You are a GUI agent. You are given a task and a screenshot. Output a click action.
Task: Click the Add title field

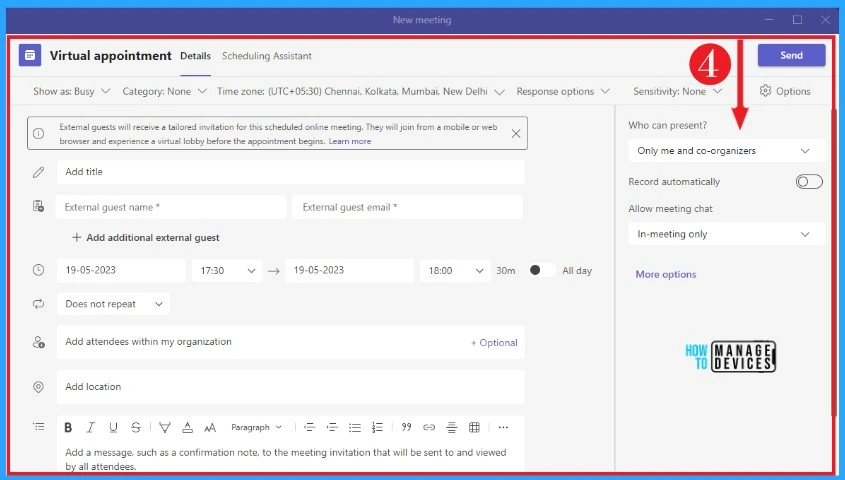pos(290,172)
